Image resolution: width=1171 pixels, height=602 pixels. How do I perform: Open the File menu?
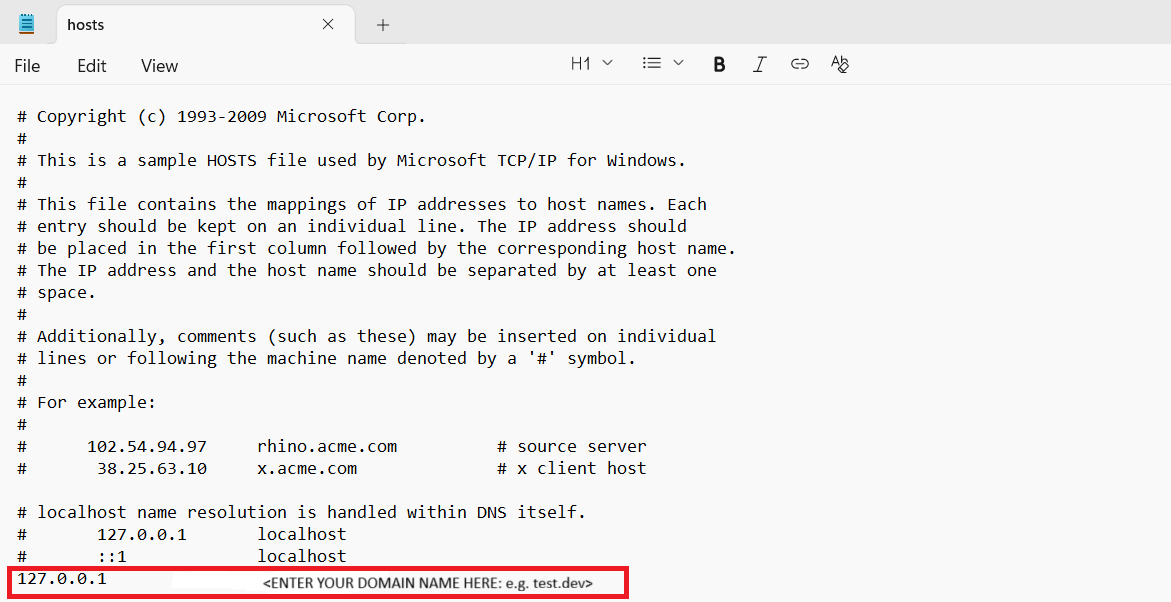pos(27,66)
